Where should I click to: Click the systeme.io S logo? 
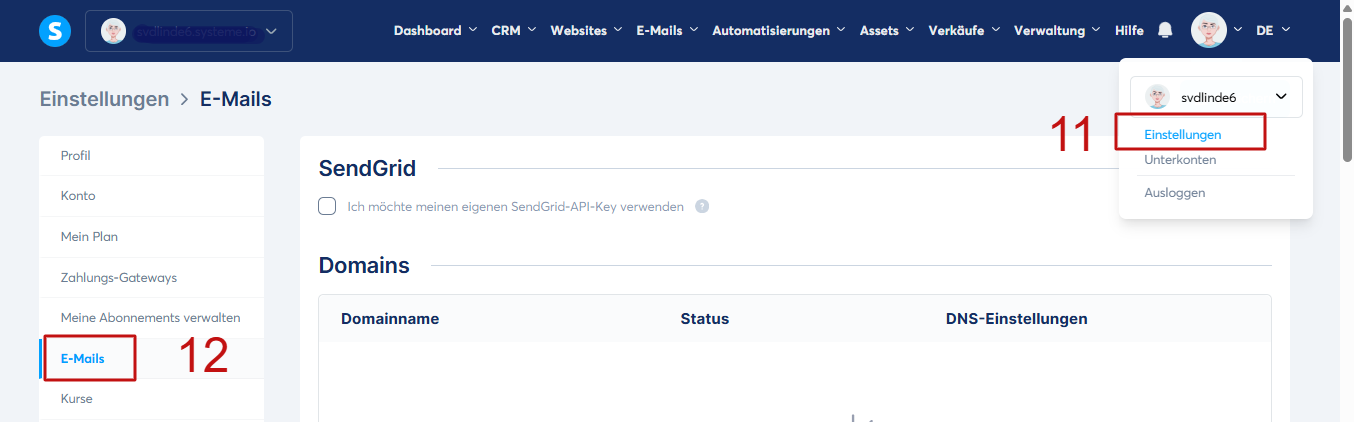click(x=55, y=31)
